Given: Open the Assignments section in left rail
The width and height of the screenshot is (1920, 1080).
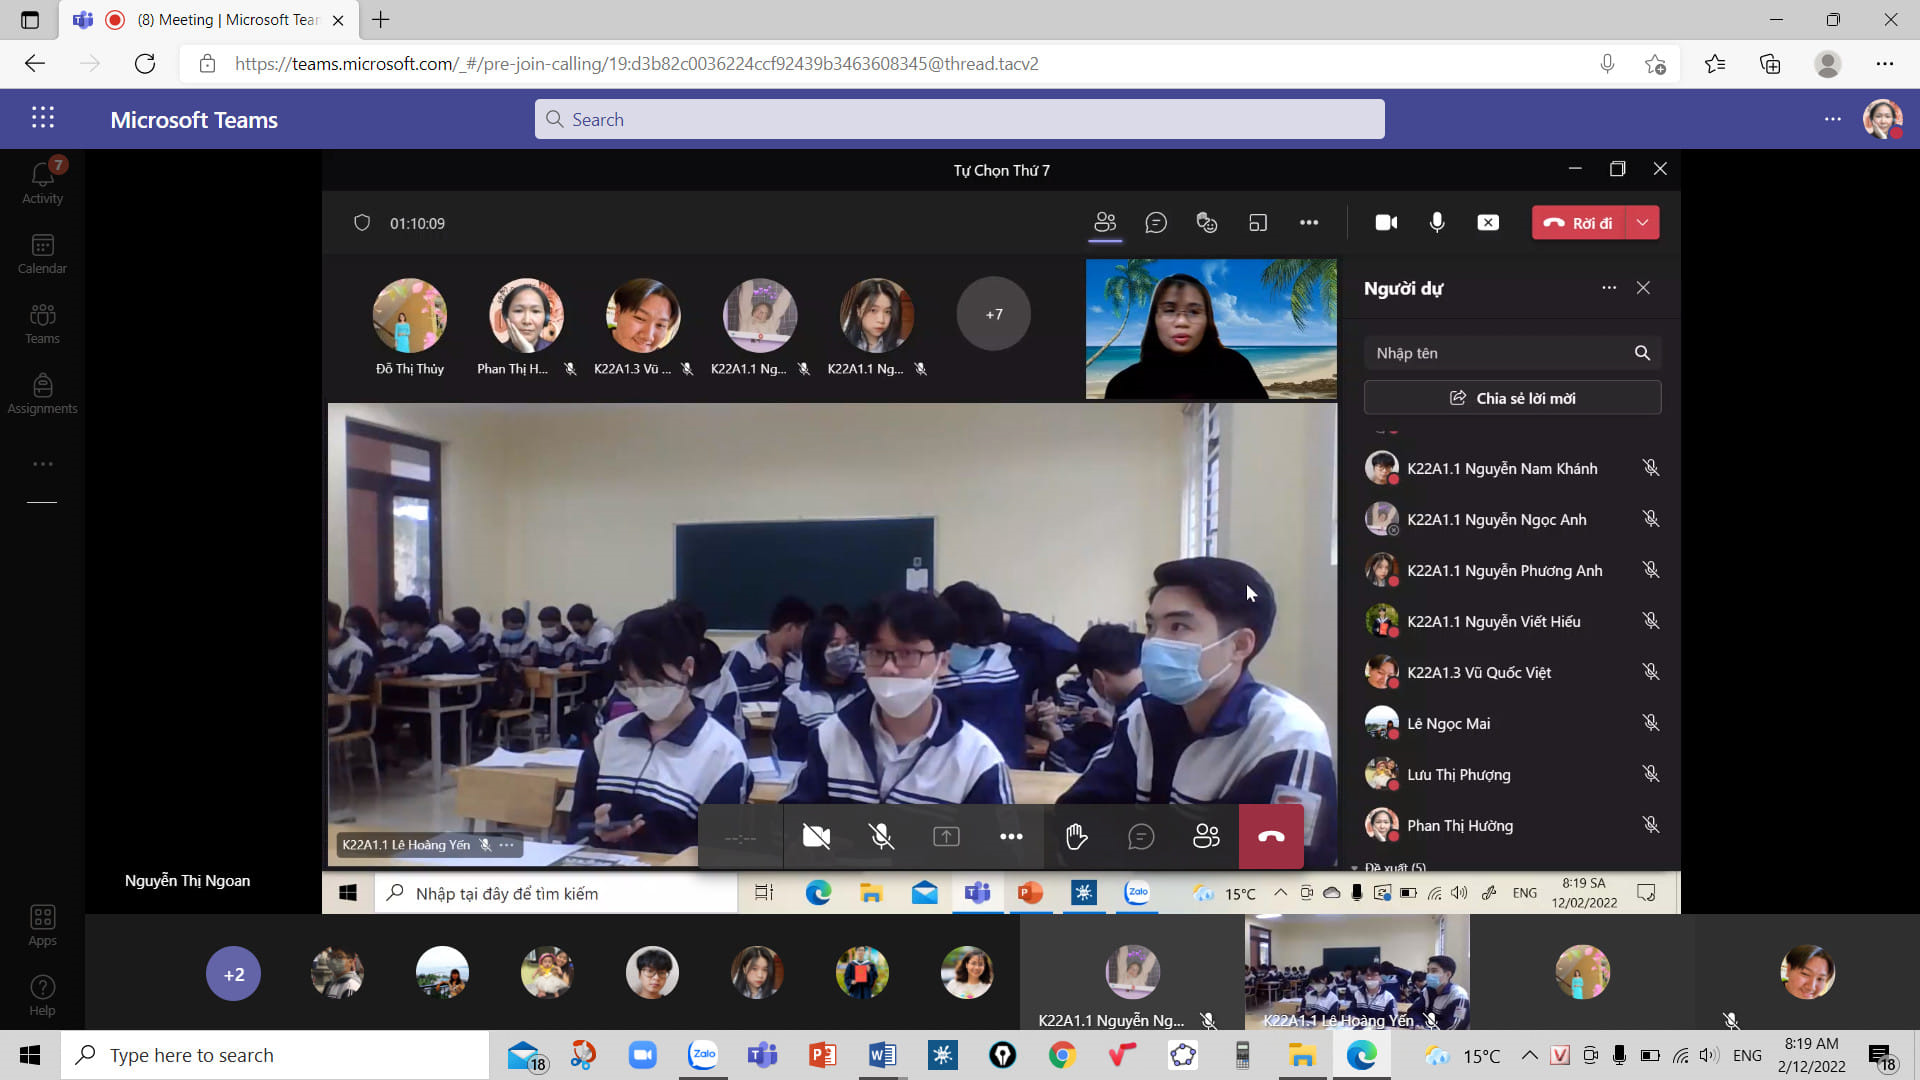Looking at the screenshot, I should point(42,393).
